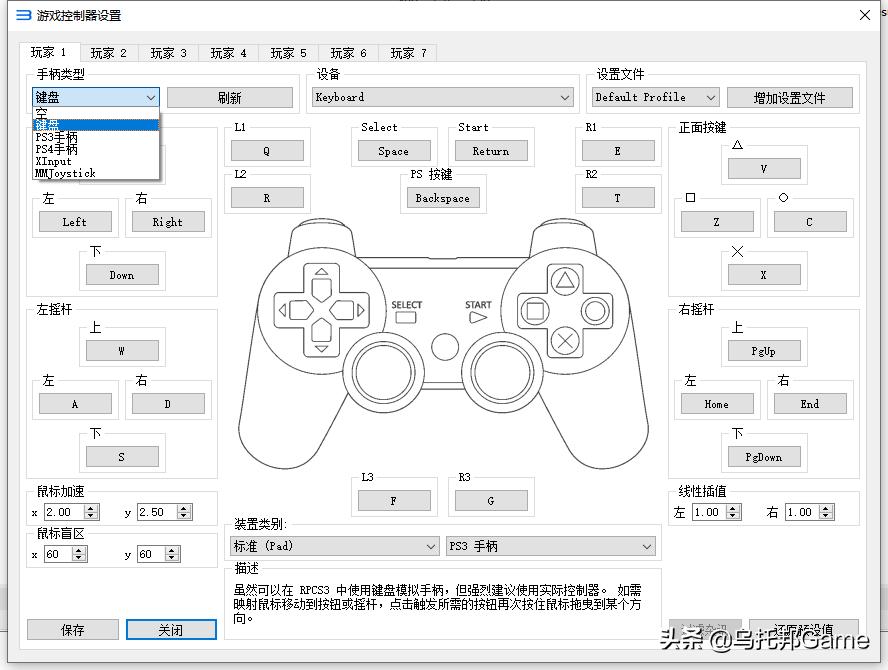888x670 pixels.
Task: Rebind the Select key mapped to Space
Action: (393, 151)
